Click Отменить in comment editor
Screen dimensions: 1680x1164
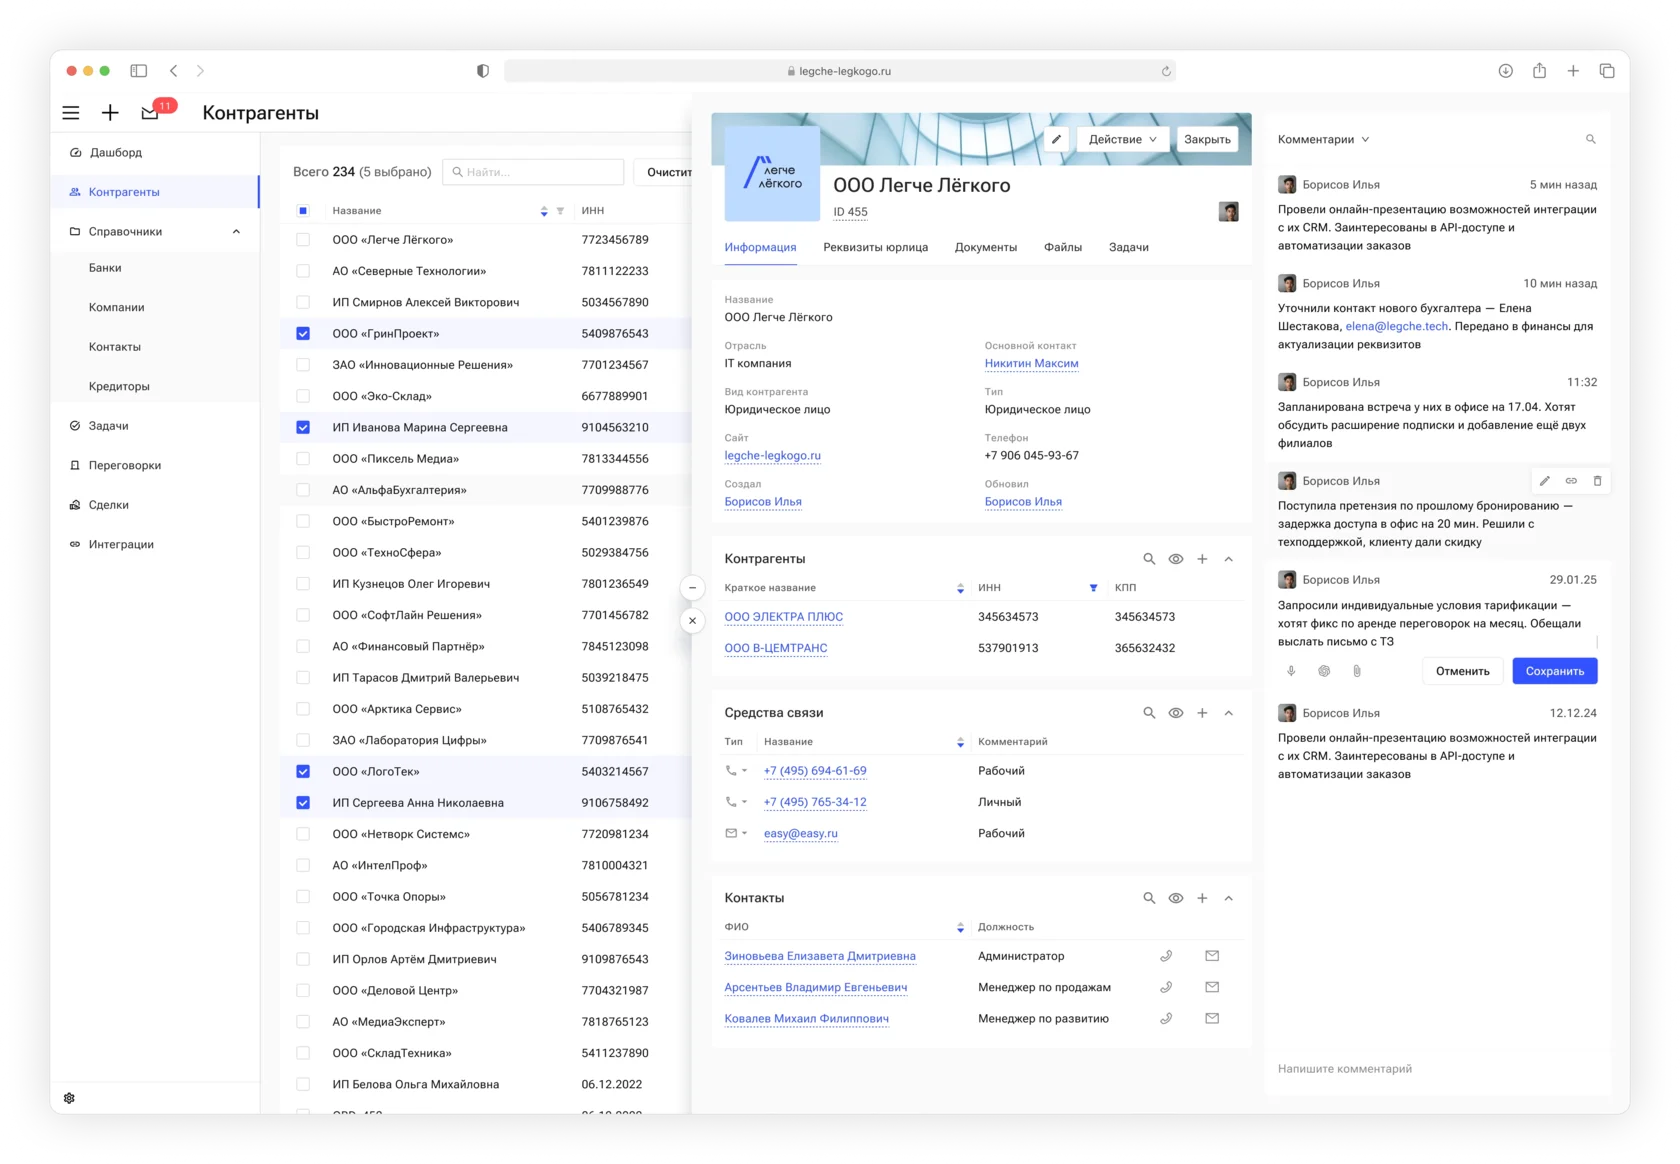(1463, 671)
